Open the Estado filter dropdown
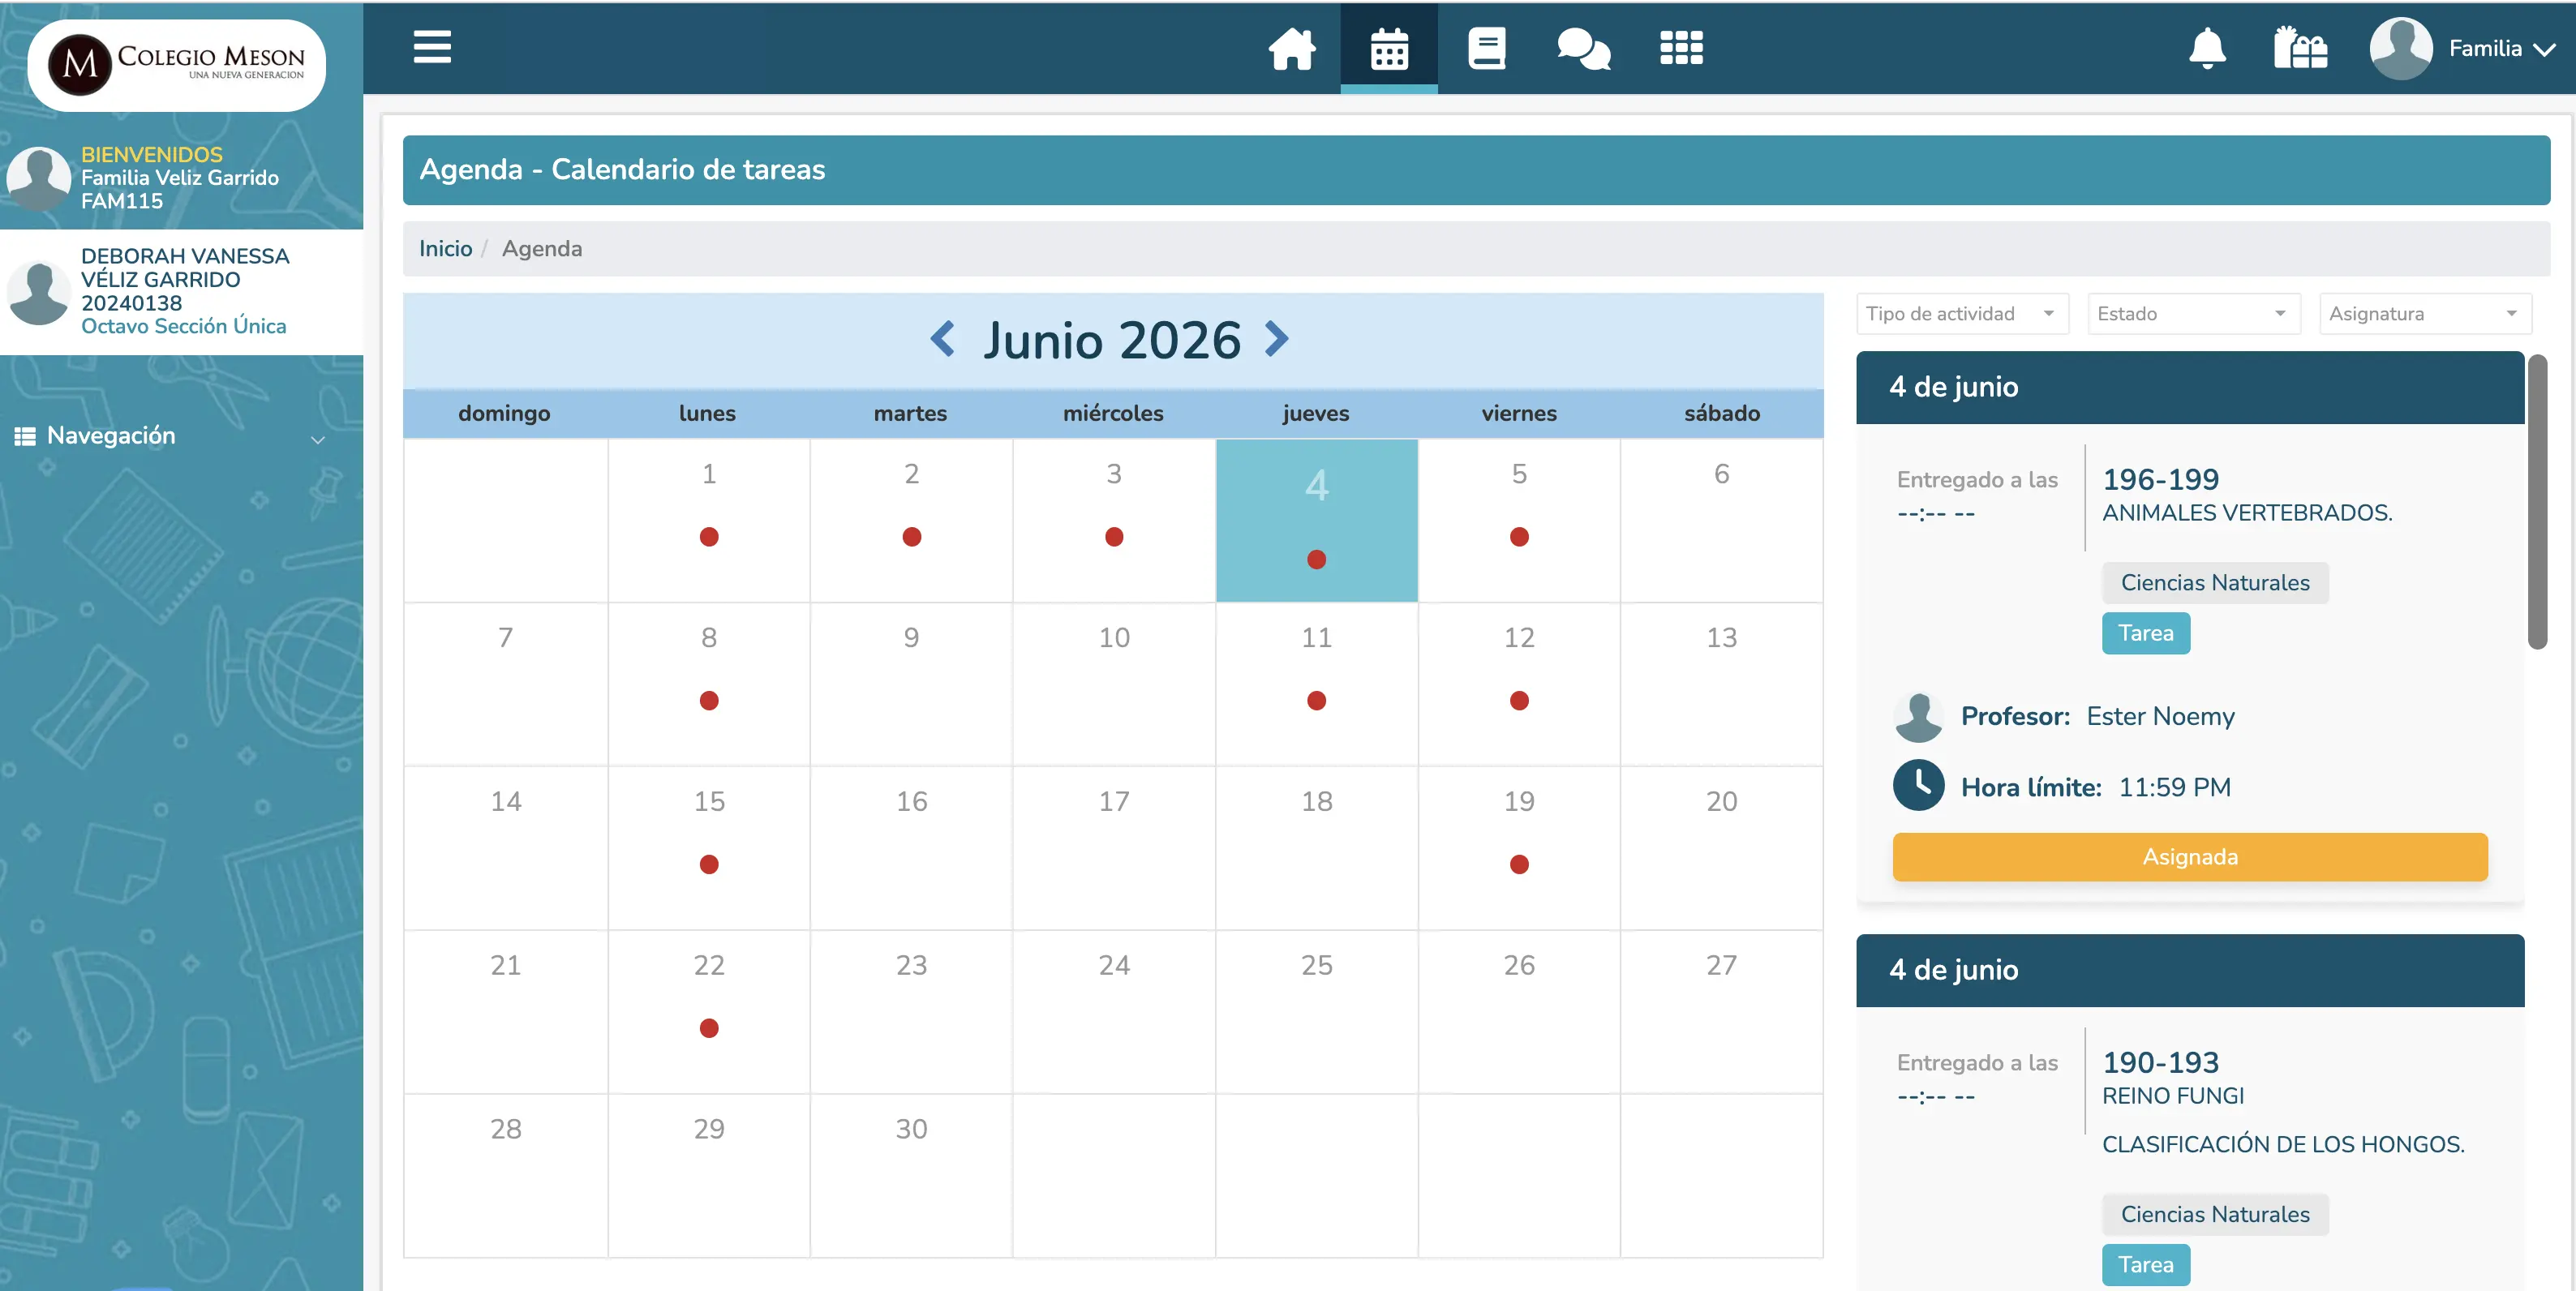This screenshot has width=2576, height=1291. [2194, 314]
